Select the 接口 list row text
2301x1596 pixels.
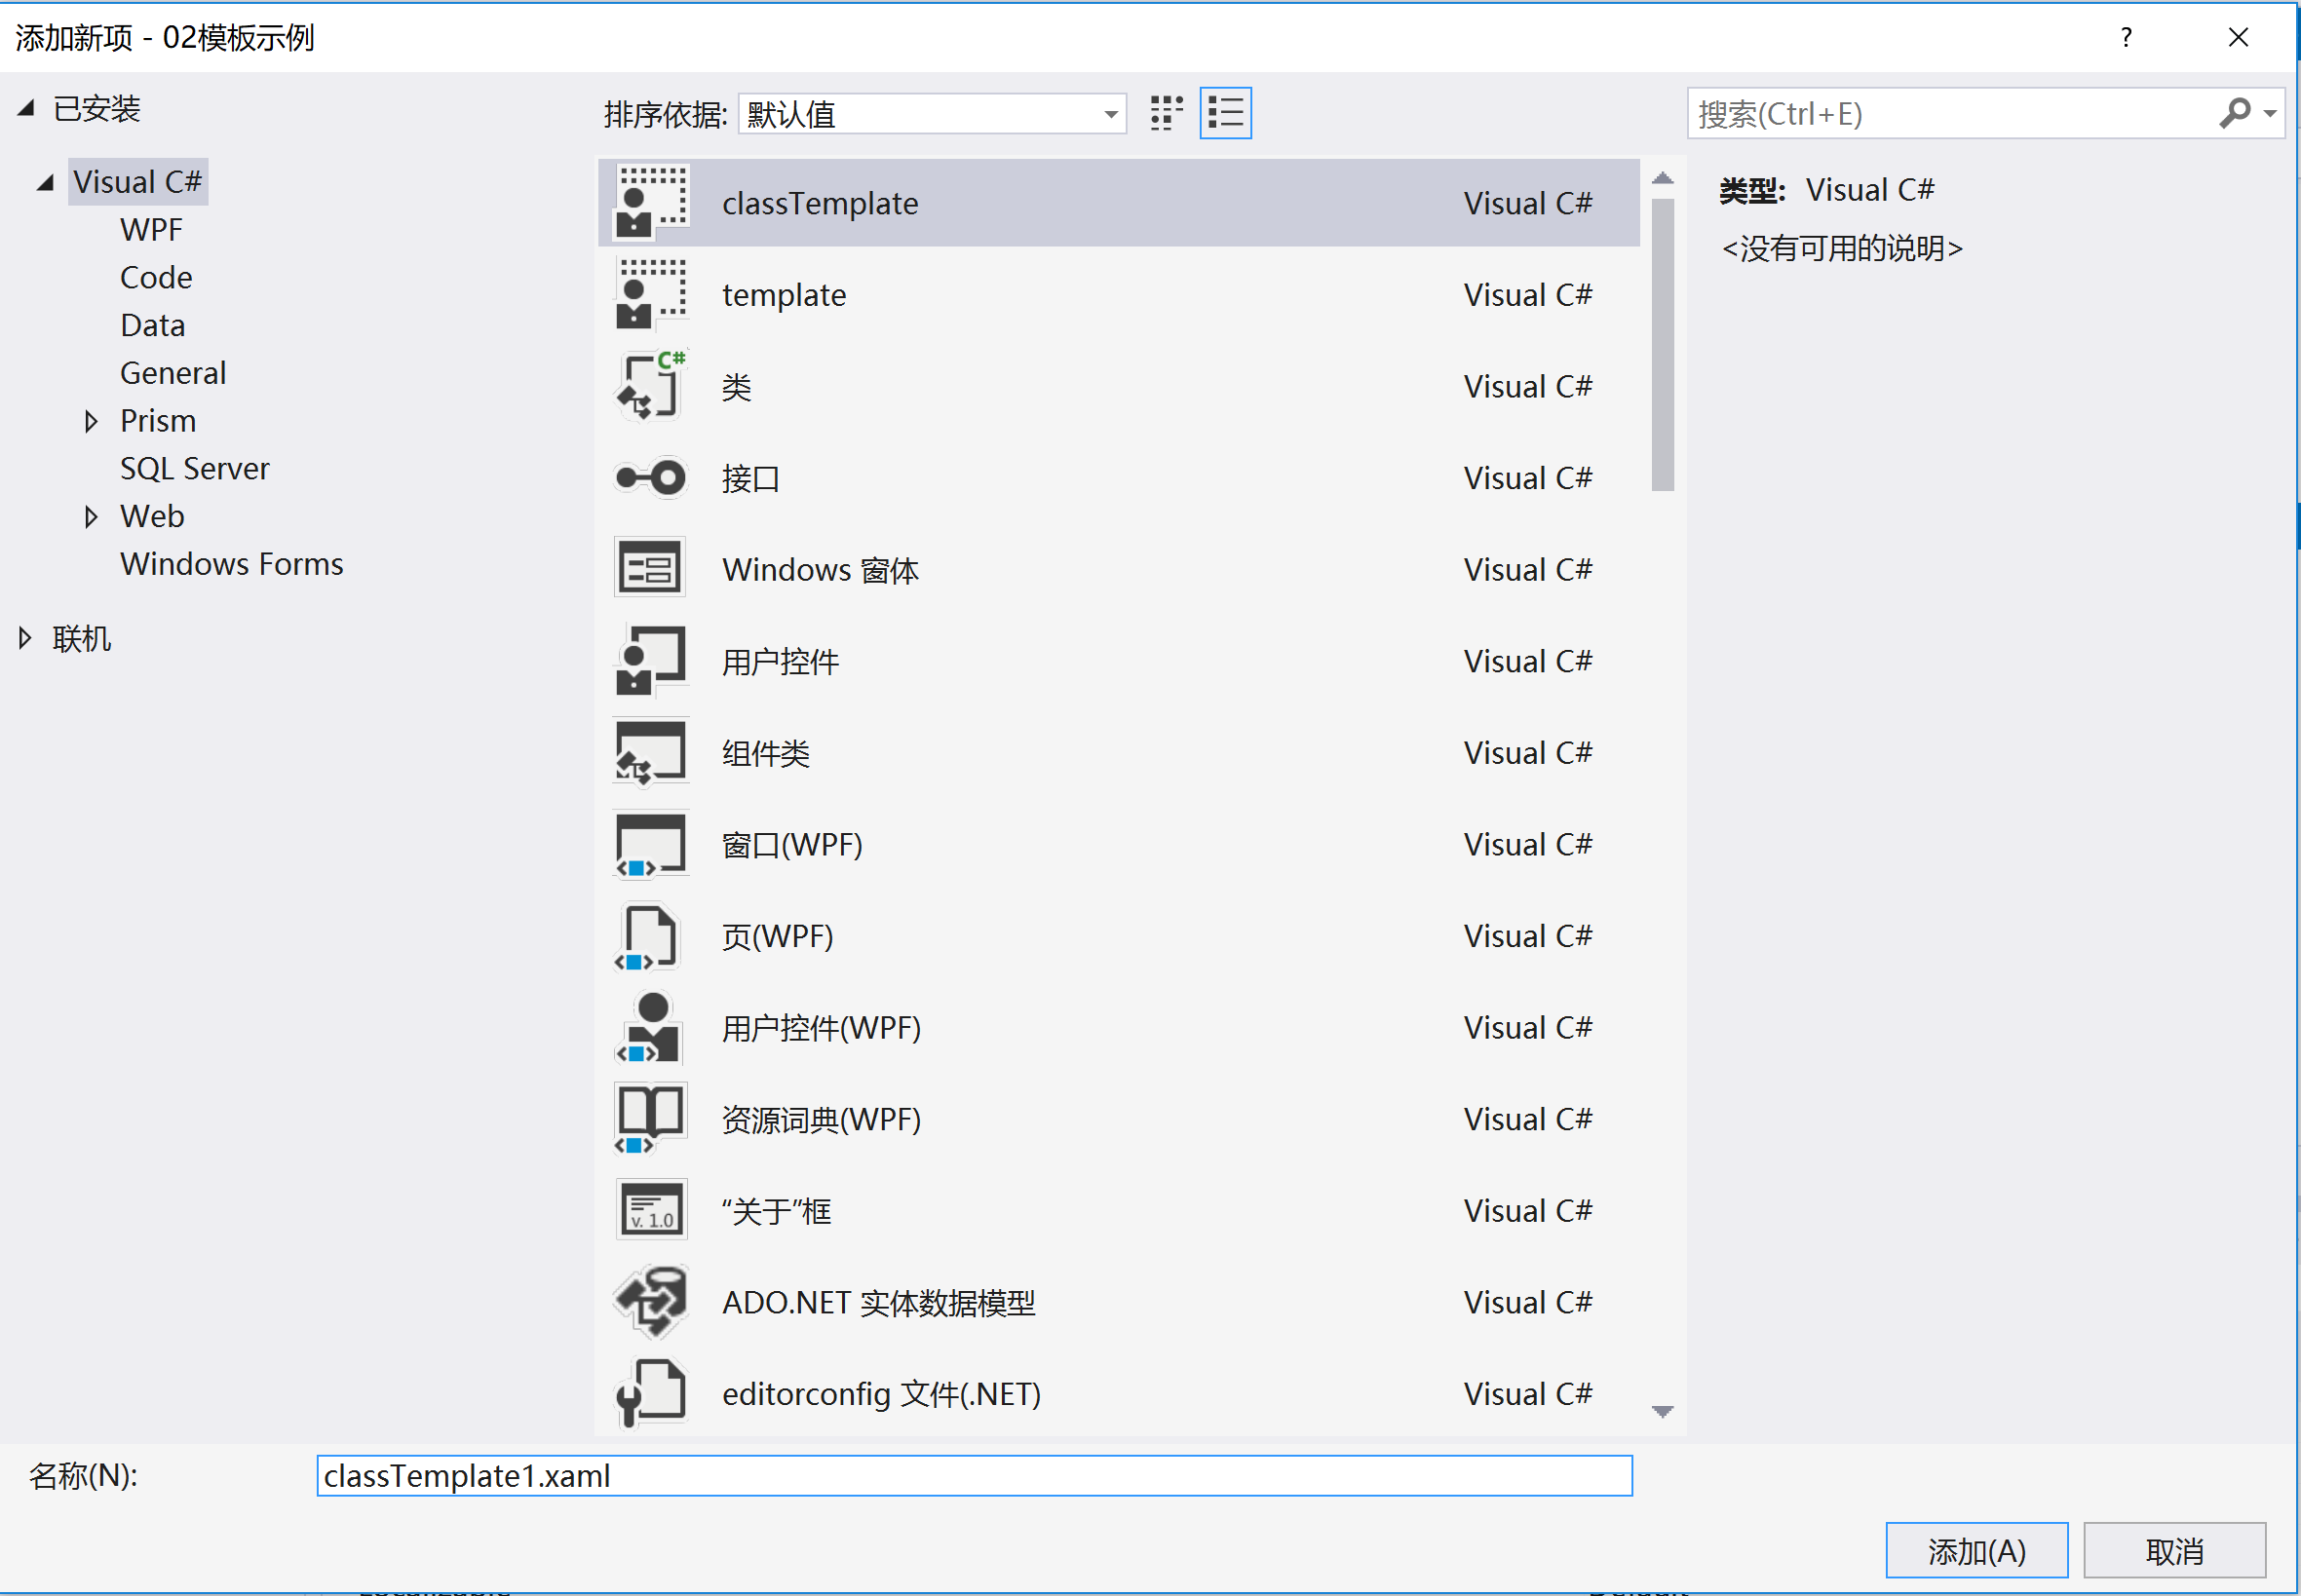[x=751, y=478]
